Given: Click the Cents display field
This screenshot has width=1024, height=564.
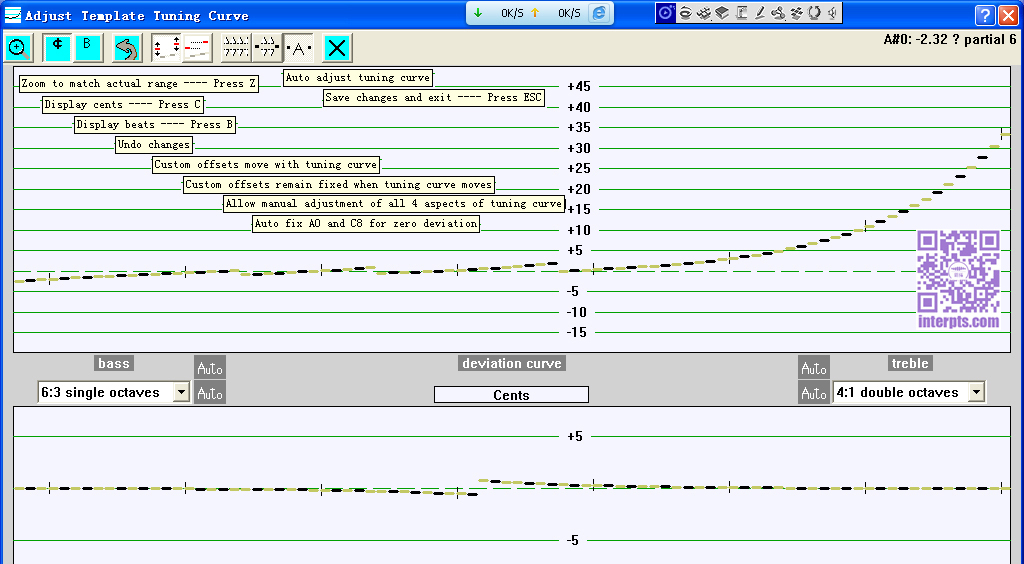Looking at the screenshot, I should (511, 395).
